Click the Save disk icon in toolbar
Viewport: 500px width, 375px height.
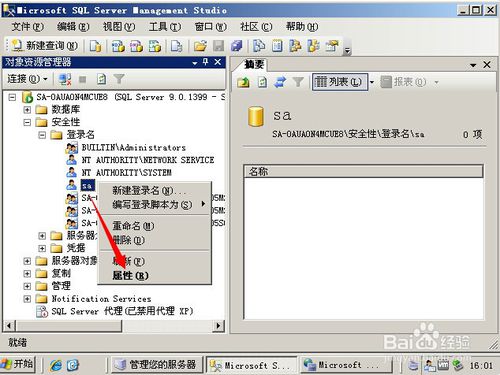218,46
